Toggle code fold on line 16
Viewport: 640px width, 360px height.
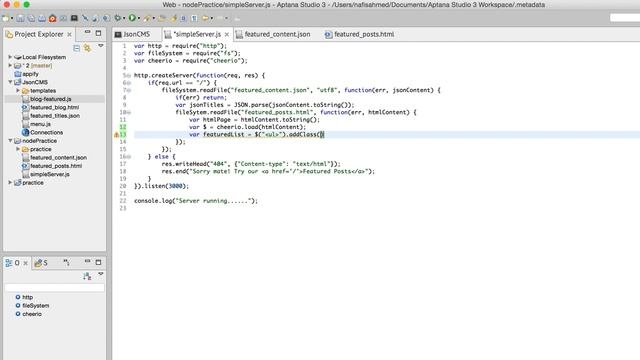pyautogui.click(x=129, y=156)
